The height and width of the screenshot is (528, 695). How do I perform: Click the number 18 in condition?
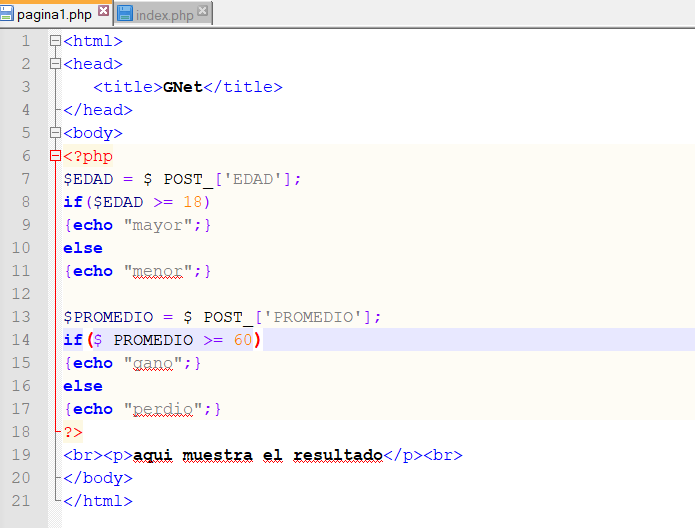tap(193, 202)
